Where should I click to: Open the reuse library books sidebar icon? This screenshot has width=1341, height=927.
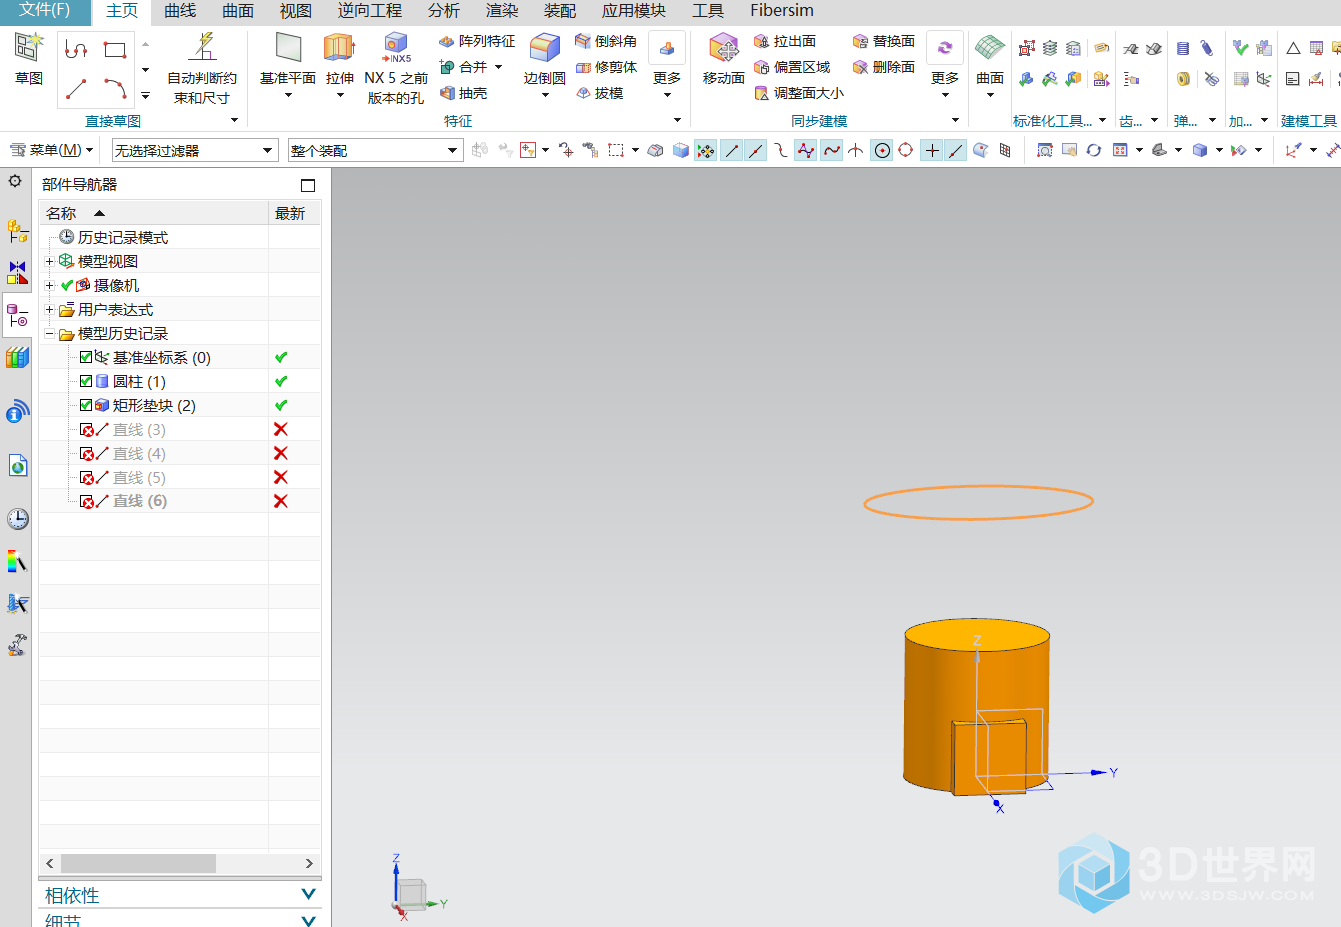pos(18,357)
